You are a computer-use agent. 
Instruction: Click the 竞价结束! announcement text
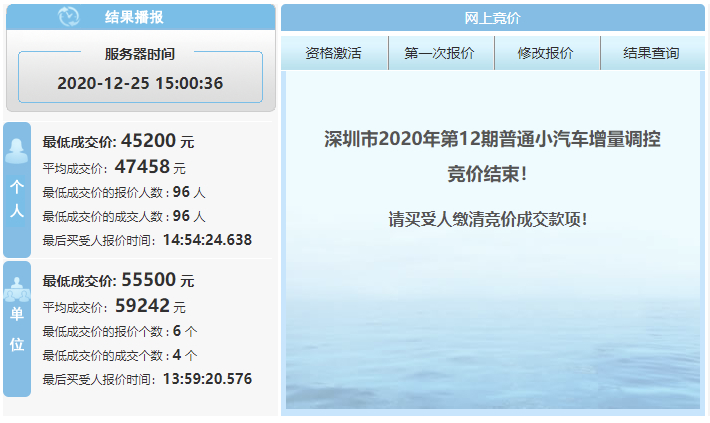click(487, 174)
